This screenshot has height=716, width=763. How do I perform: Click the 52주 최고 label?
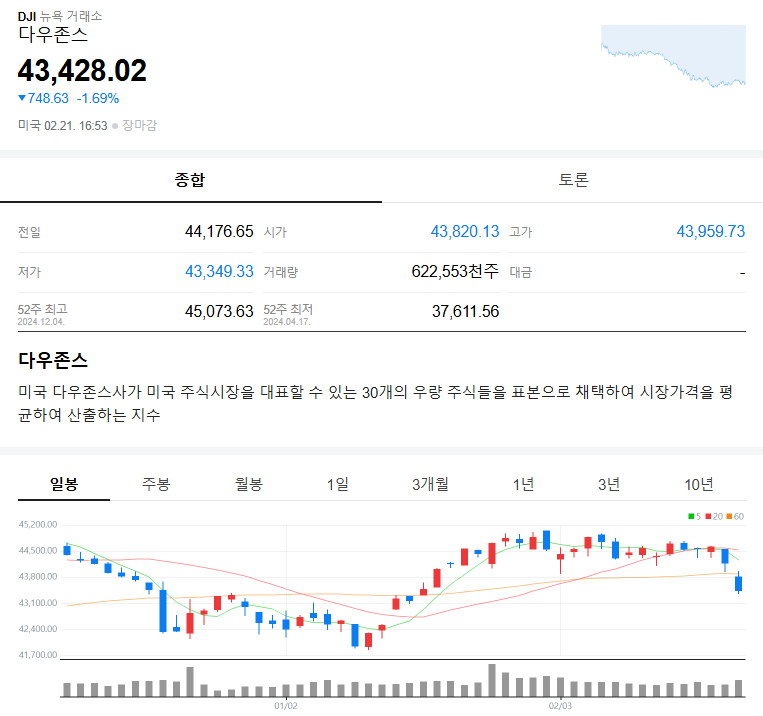[43, 309]
